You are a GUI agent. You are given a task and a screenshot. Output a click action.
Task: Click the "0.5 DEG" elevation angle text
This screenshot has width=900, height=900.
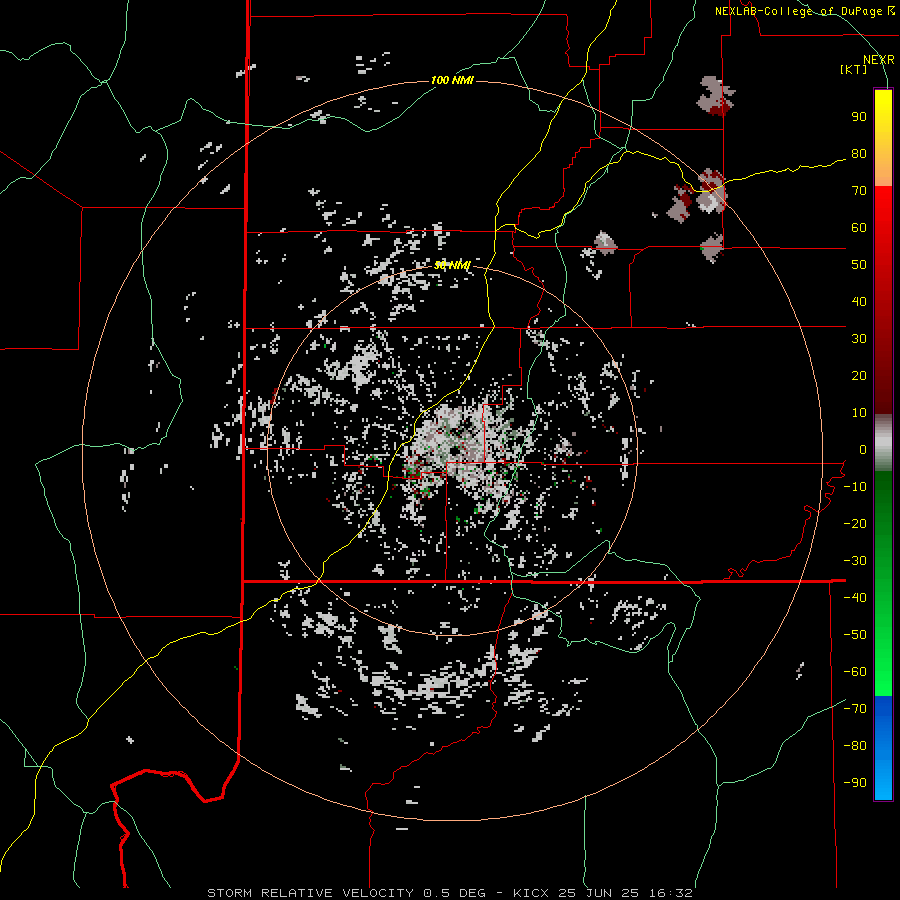coord(455,893)
